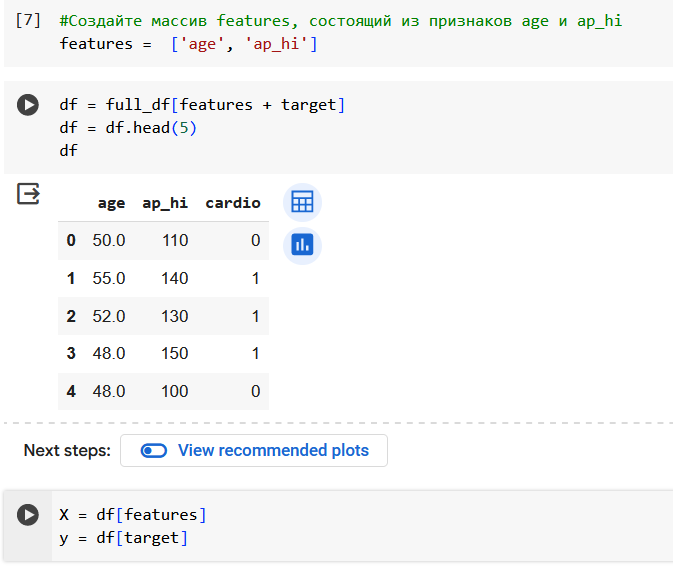Click the ap_hi column header

(165, 203)
